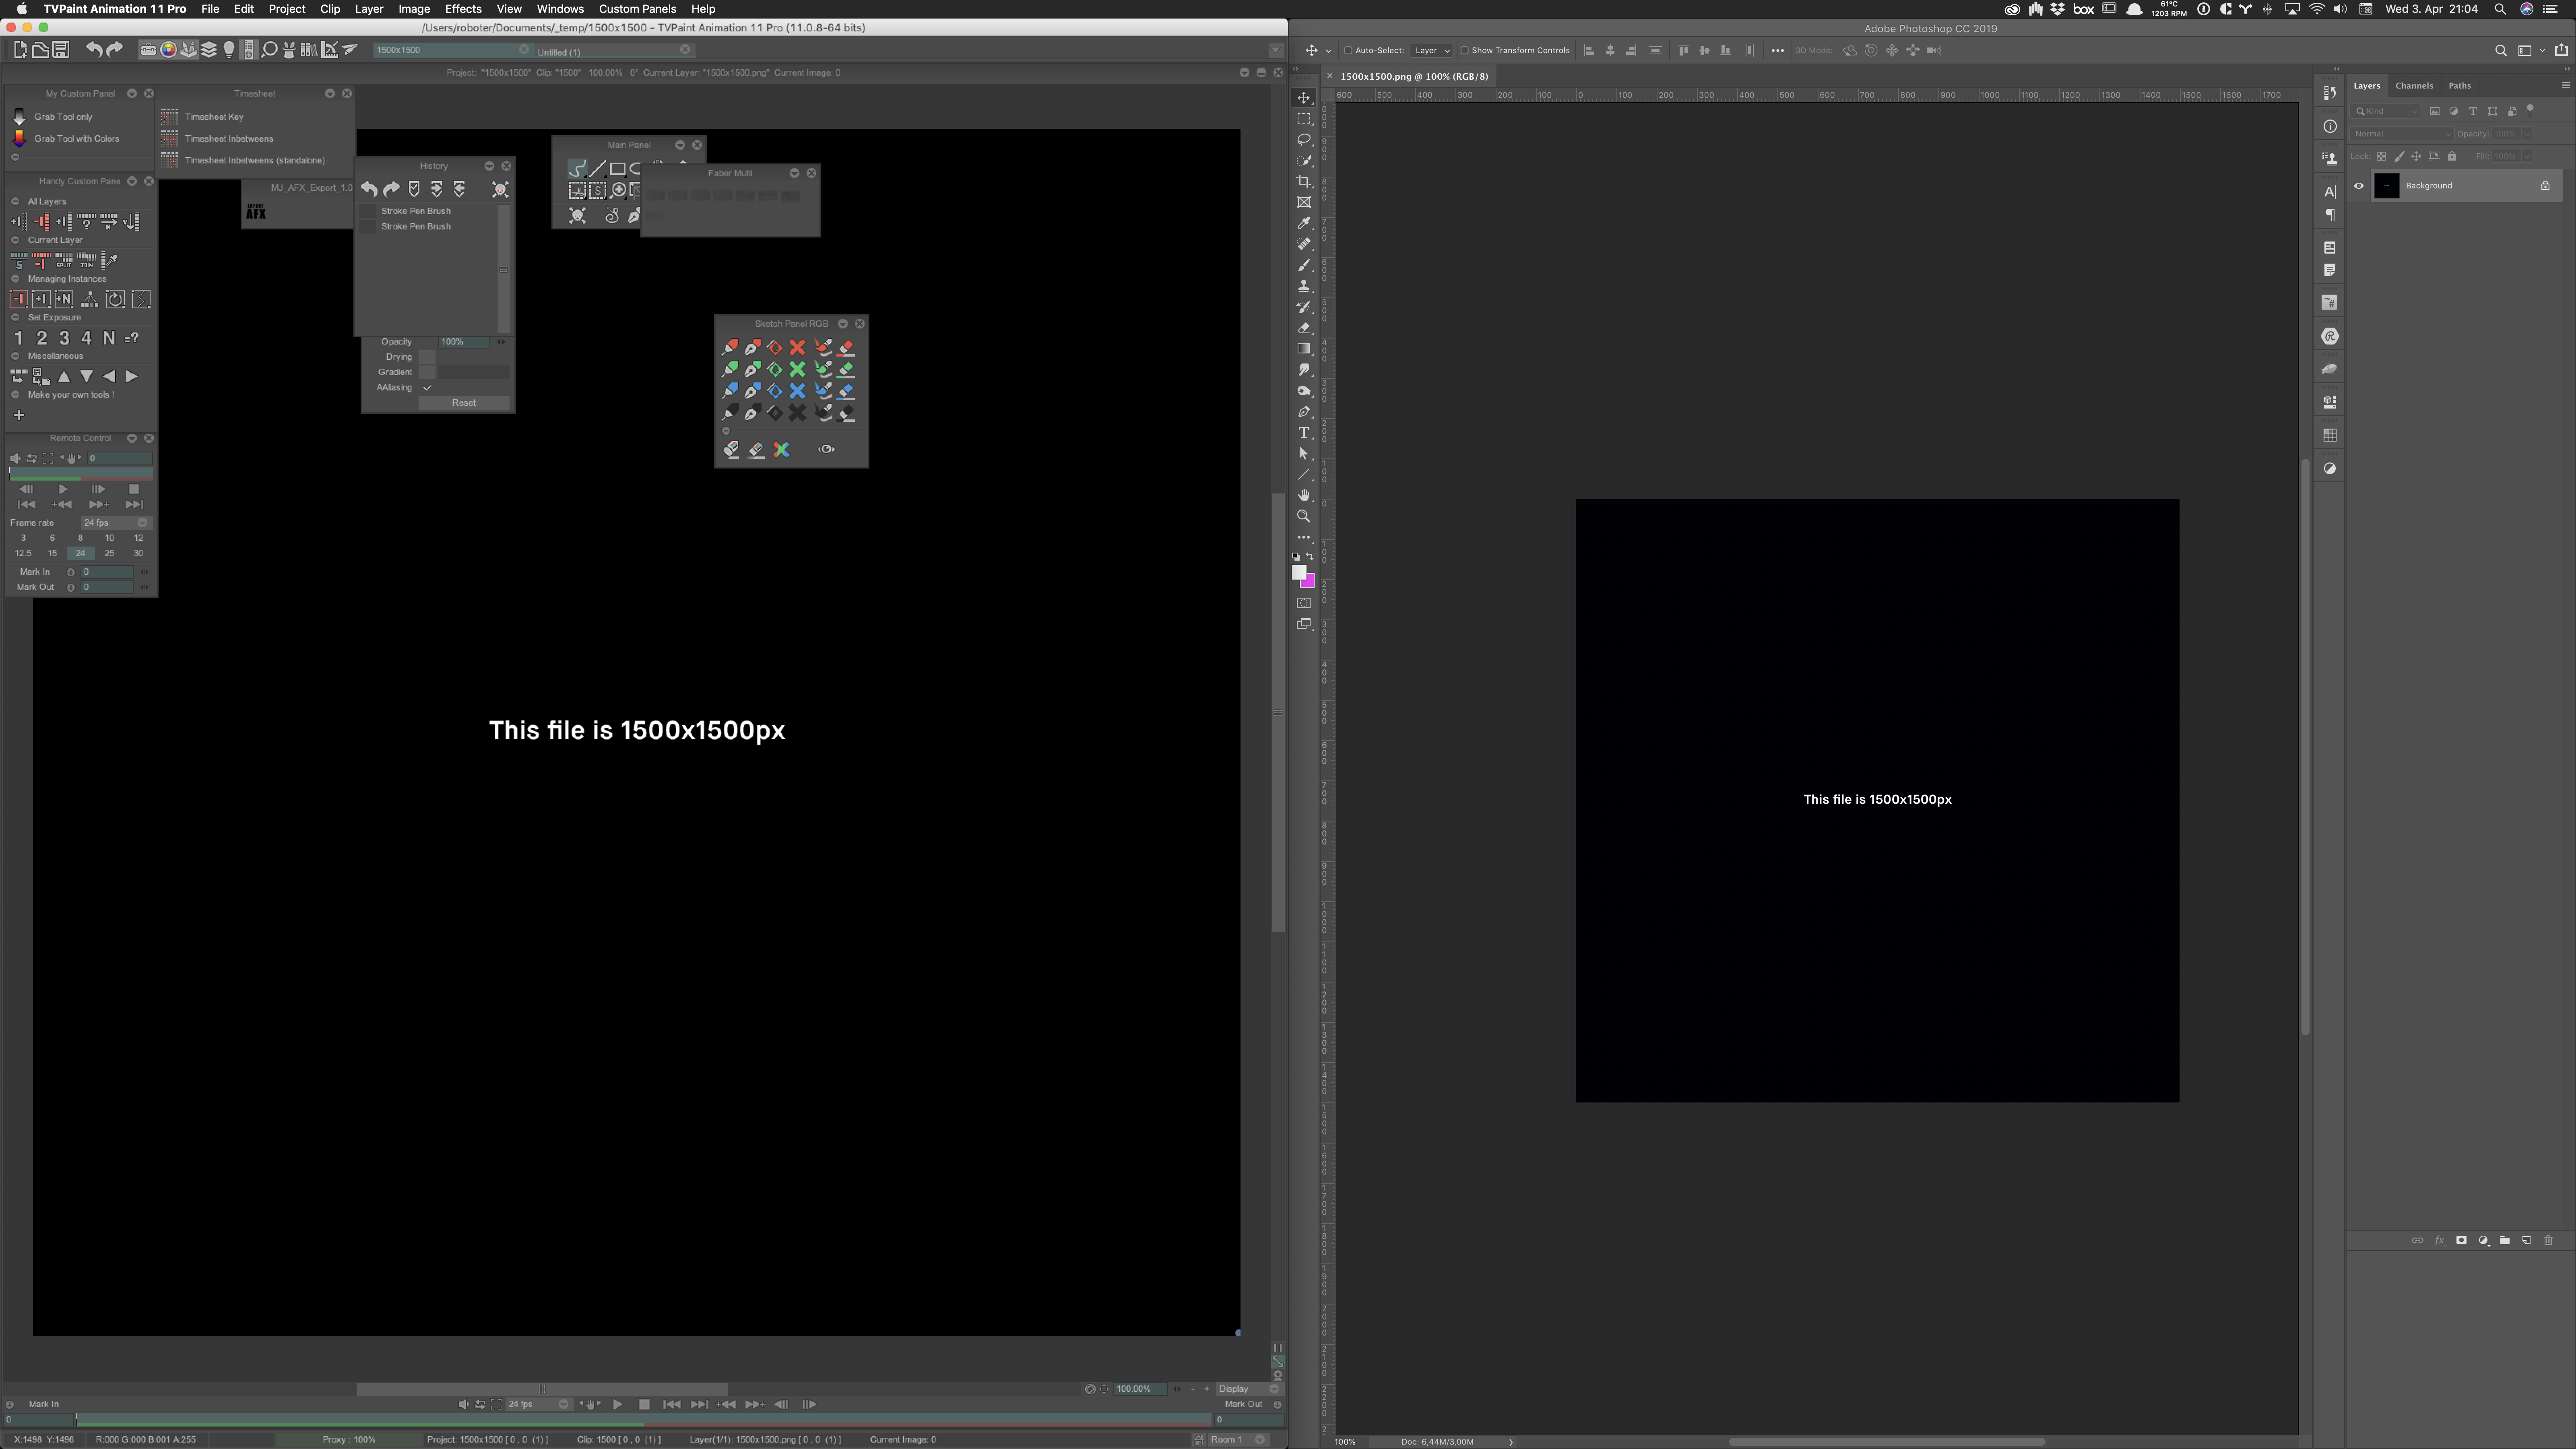Viewport: 2576px width, 1449px height.
Task: Toggle AAliasing checkmark in TVPaint tool panel
Action: [x=427, y=388]
